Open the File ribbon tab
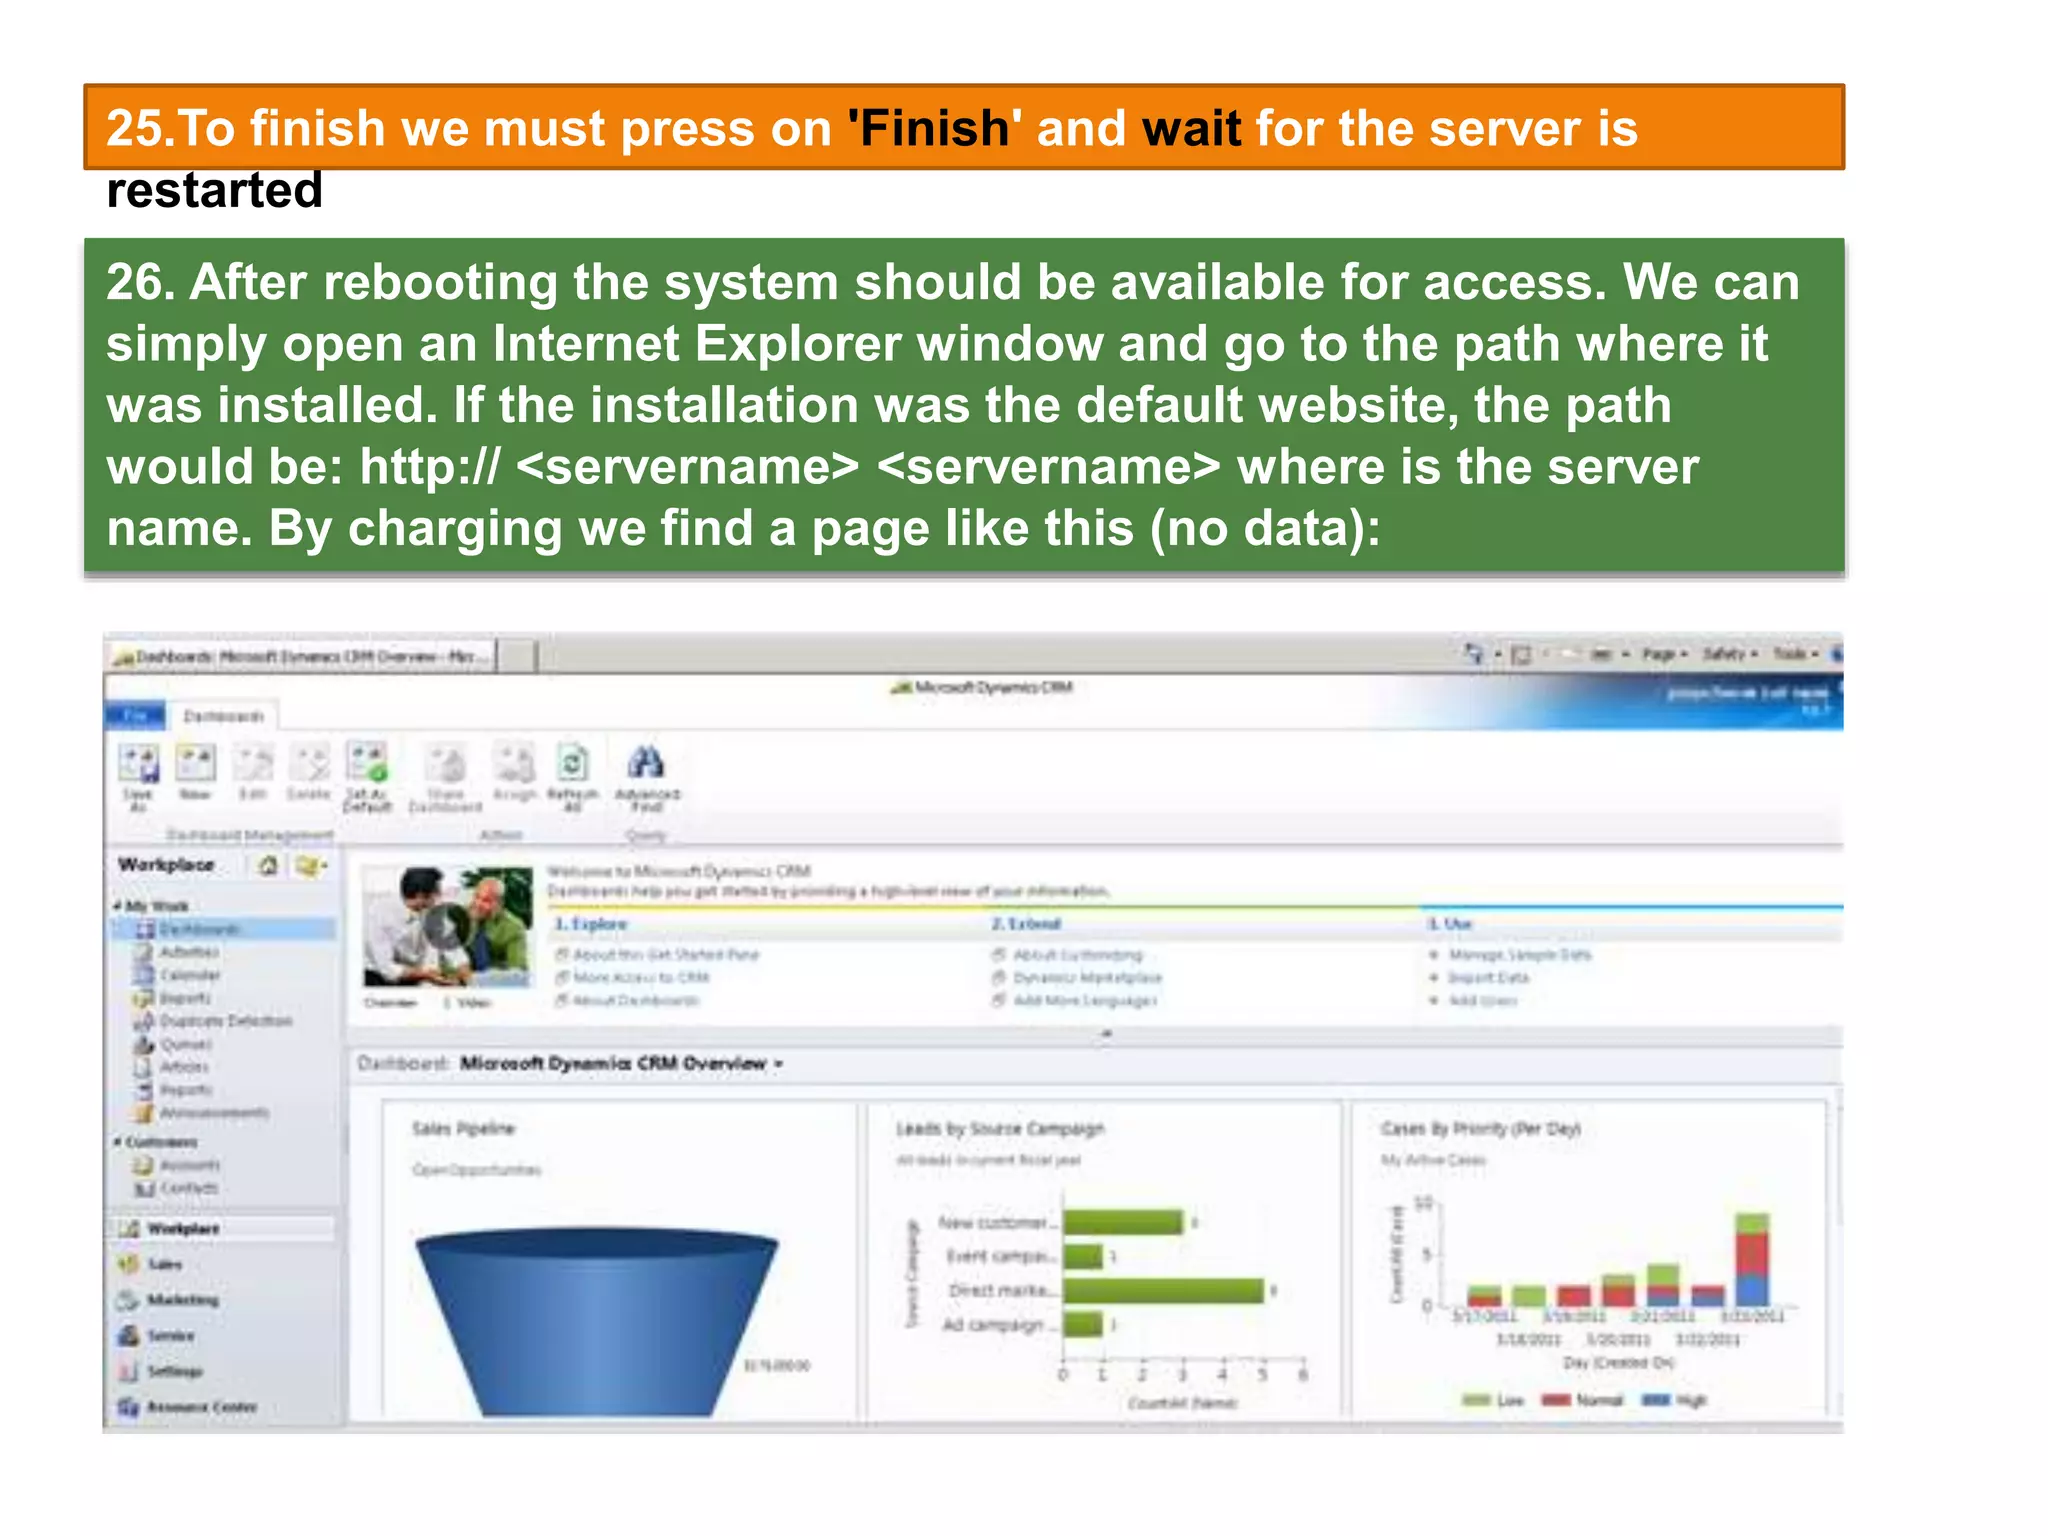Image resolution: width=2048 pixels, height=1536 pixels. [x=135, y=715]
